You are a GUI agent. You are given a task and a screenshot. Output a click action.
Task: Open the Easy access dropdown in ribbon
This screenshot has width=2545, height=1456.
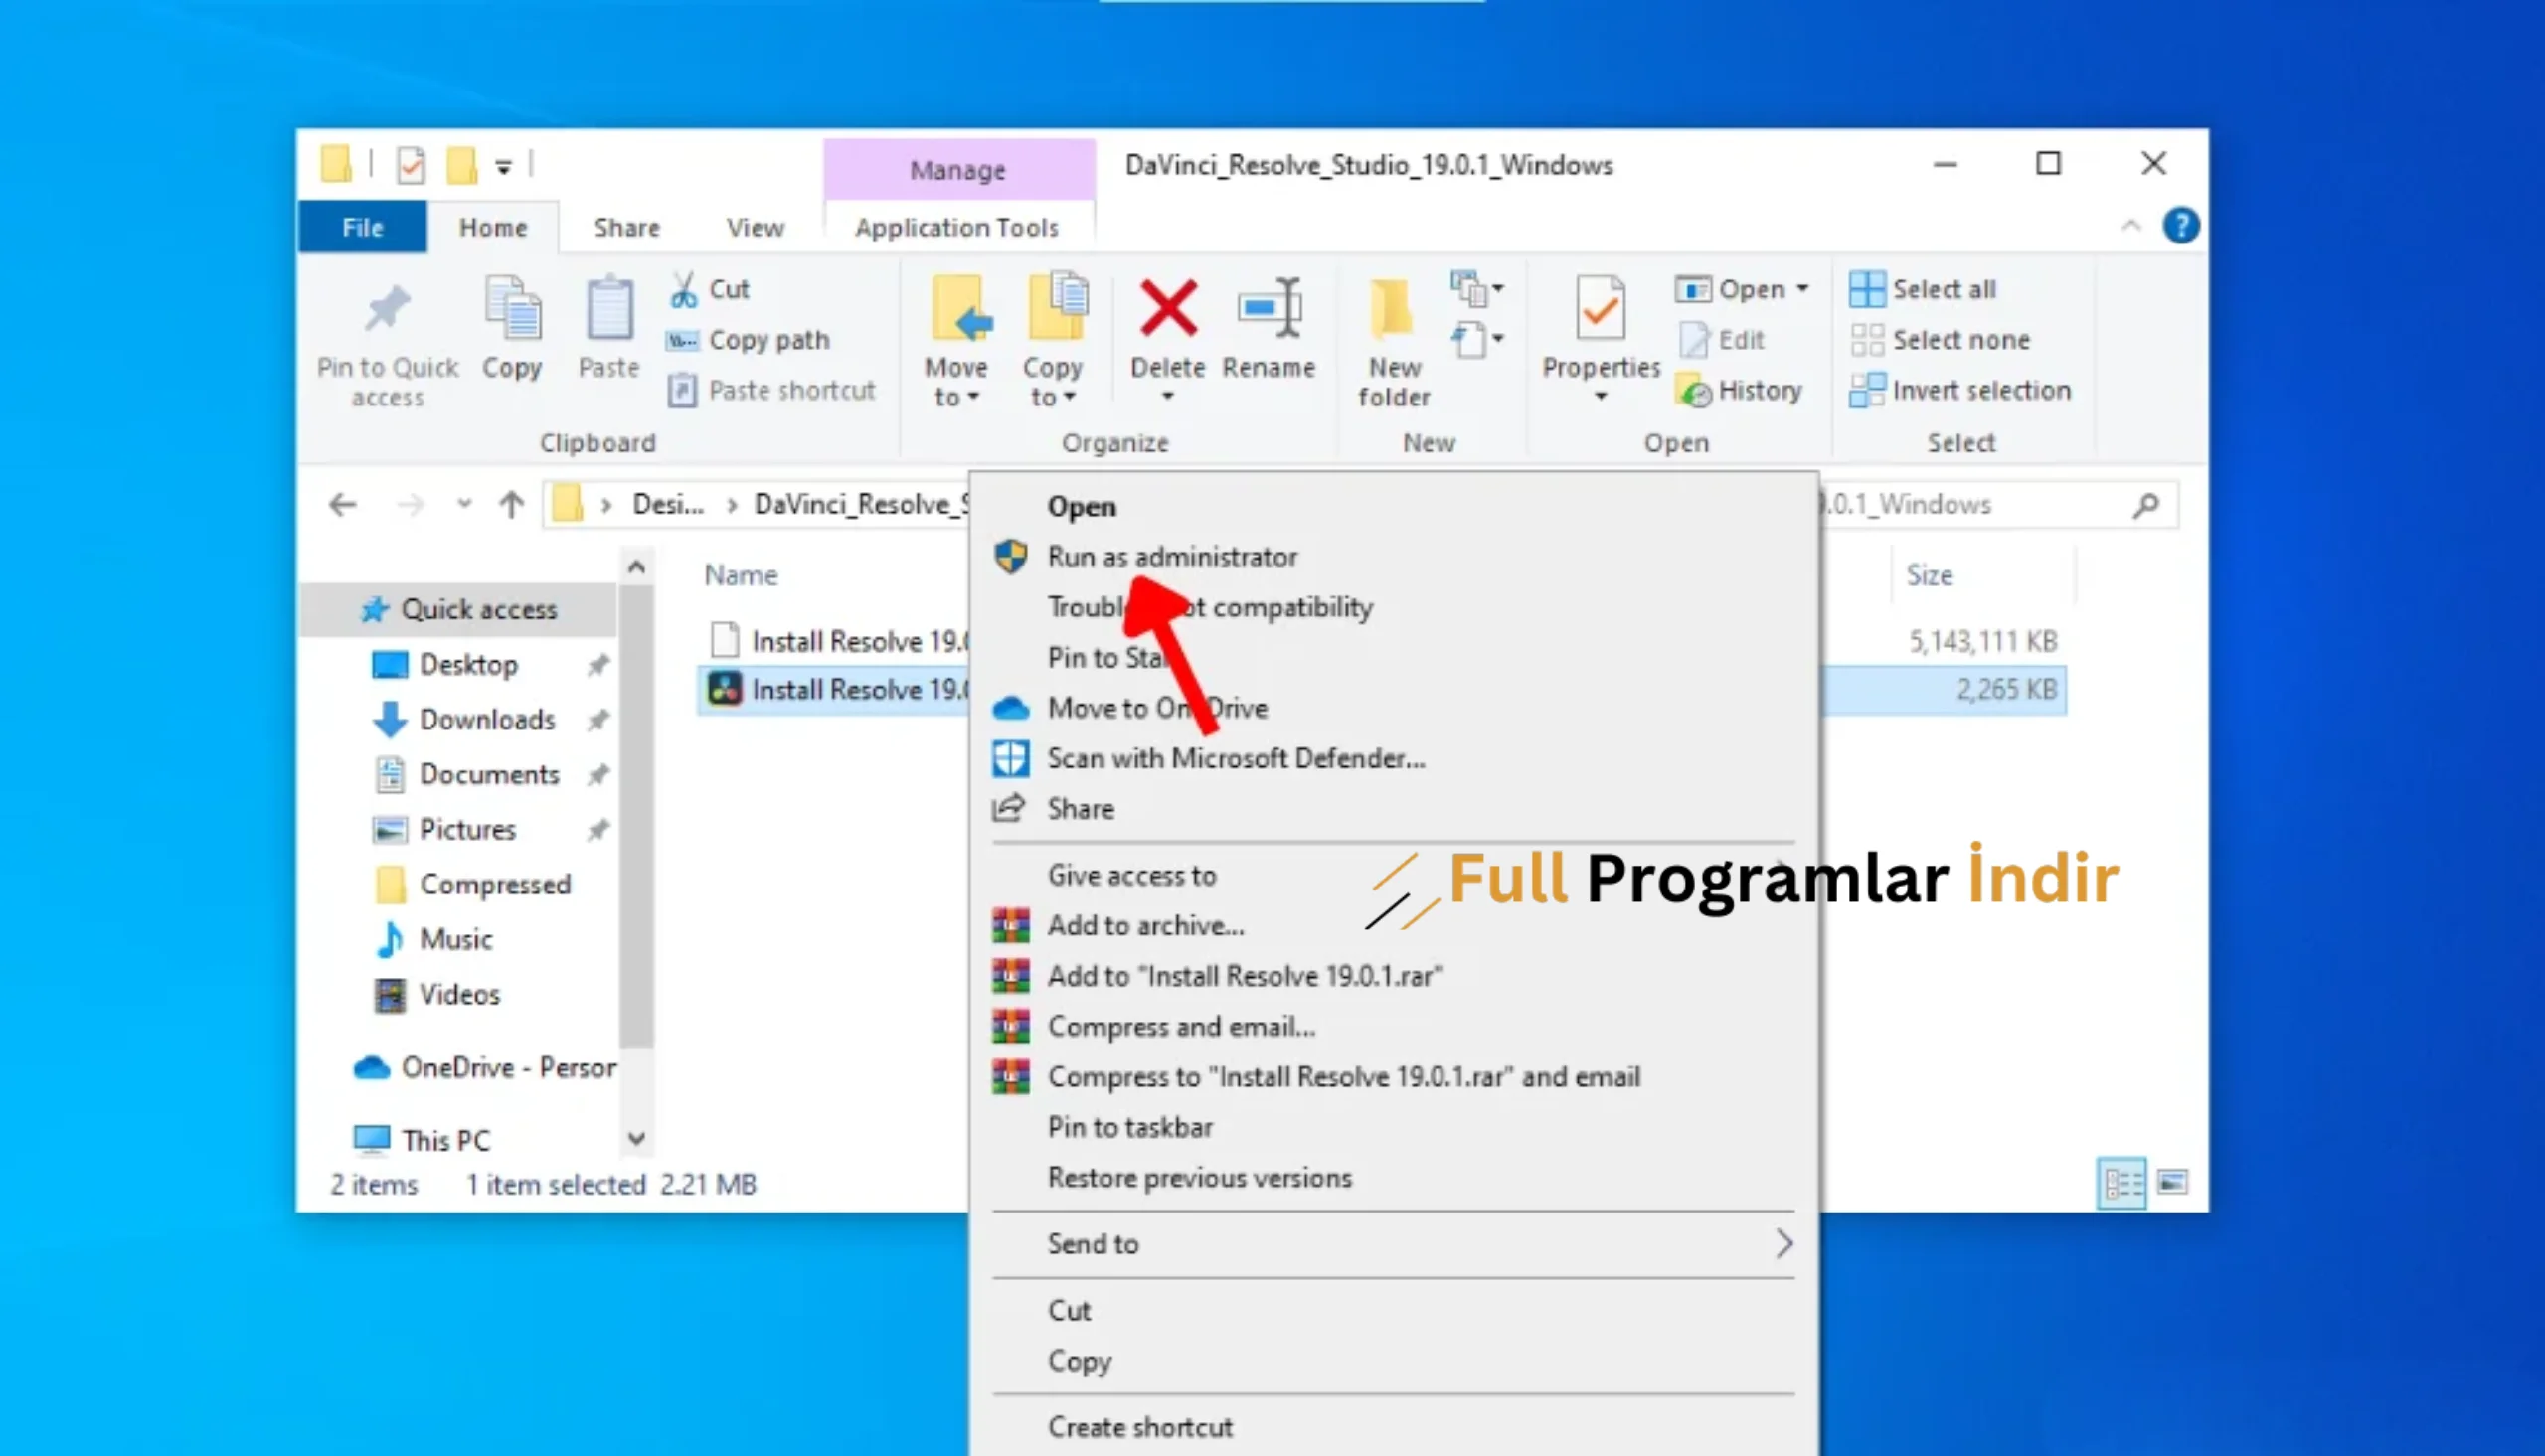pos(1477,340)
